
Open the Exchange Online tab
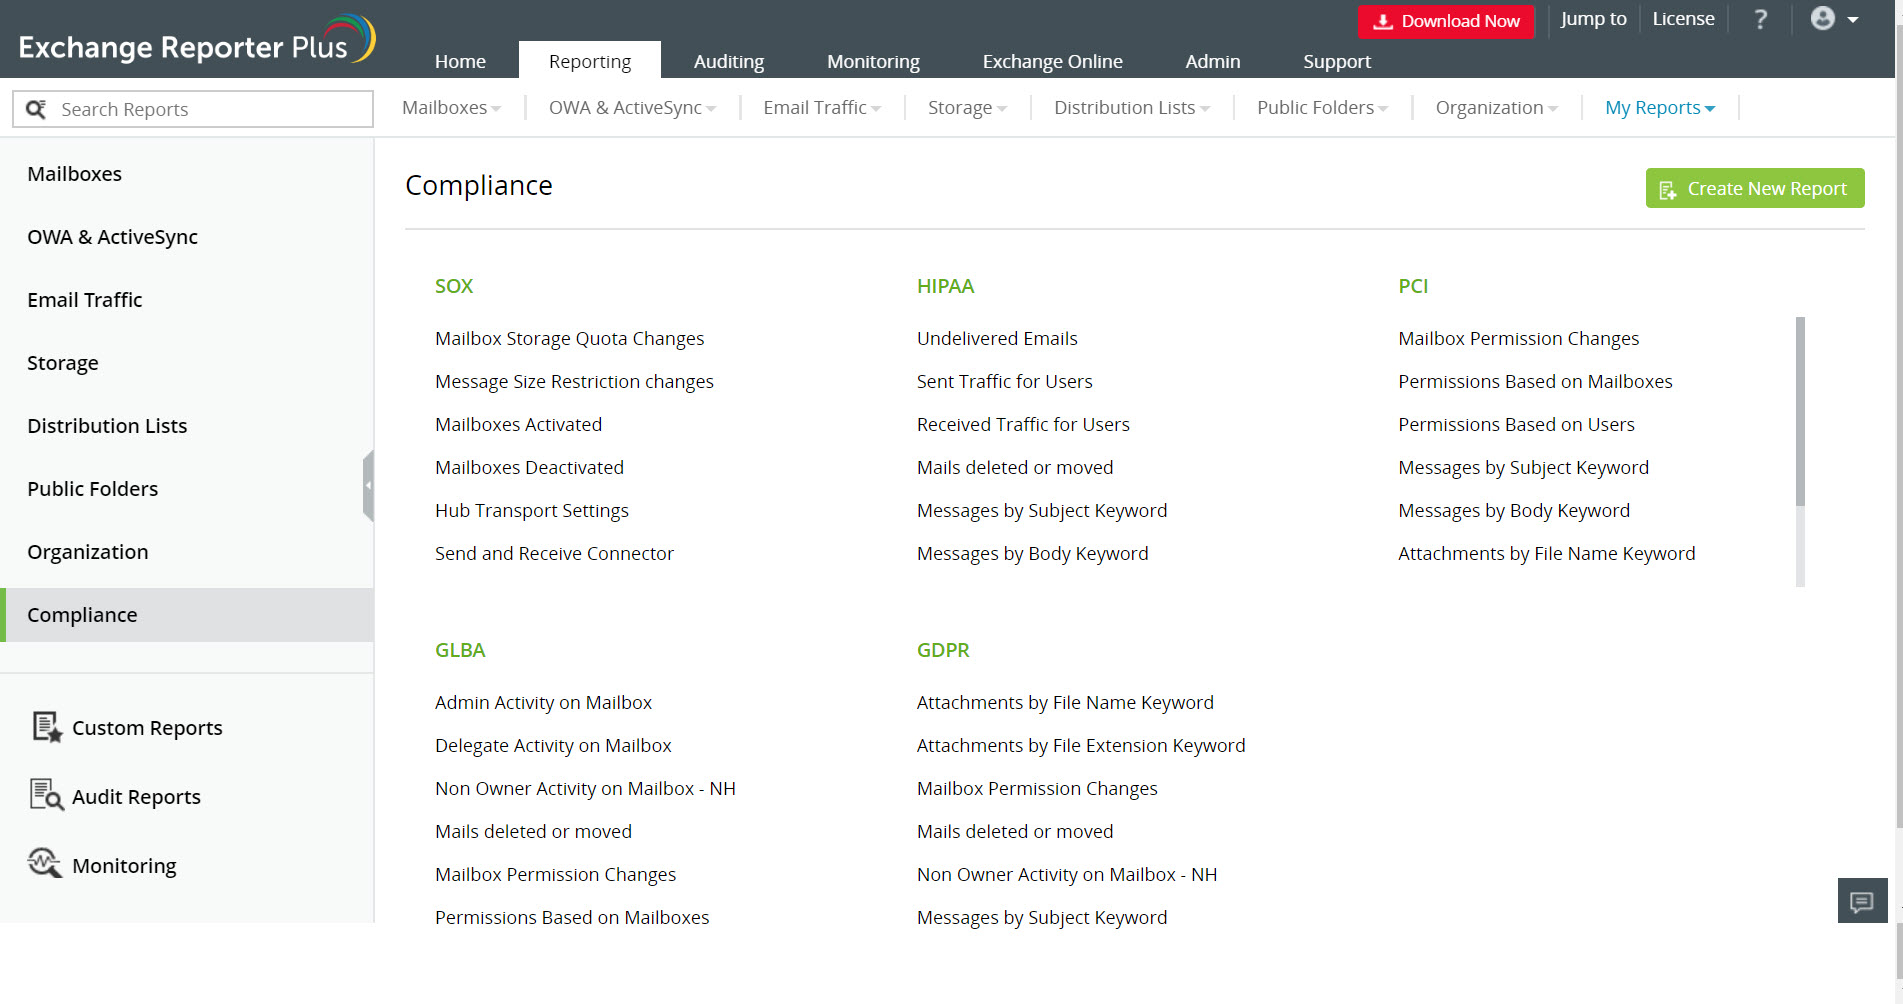(1052, 61)
